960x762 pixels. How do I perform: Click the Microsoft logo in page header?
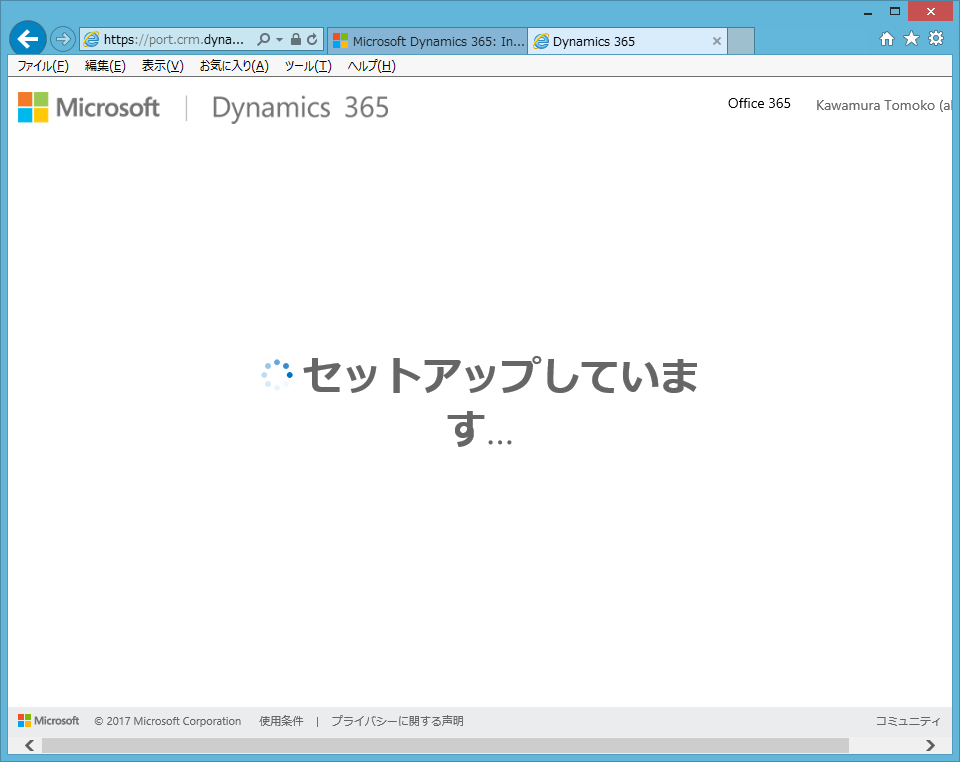(89, 107)
